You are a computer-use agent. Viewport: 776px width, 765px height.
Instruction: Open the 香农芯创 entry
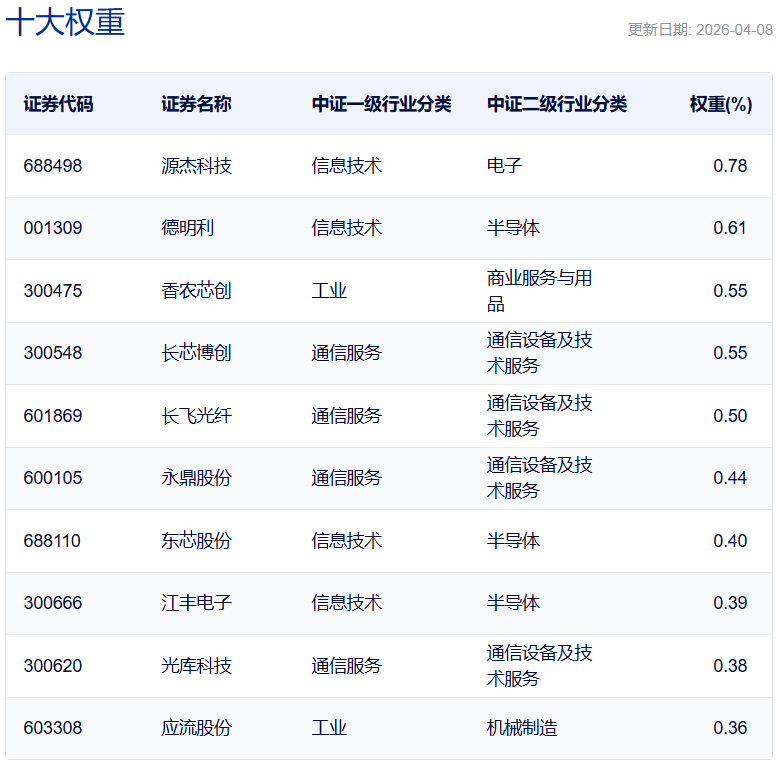pos(196,291)
